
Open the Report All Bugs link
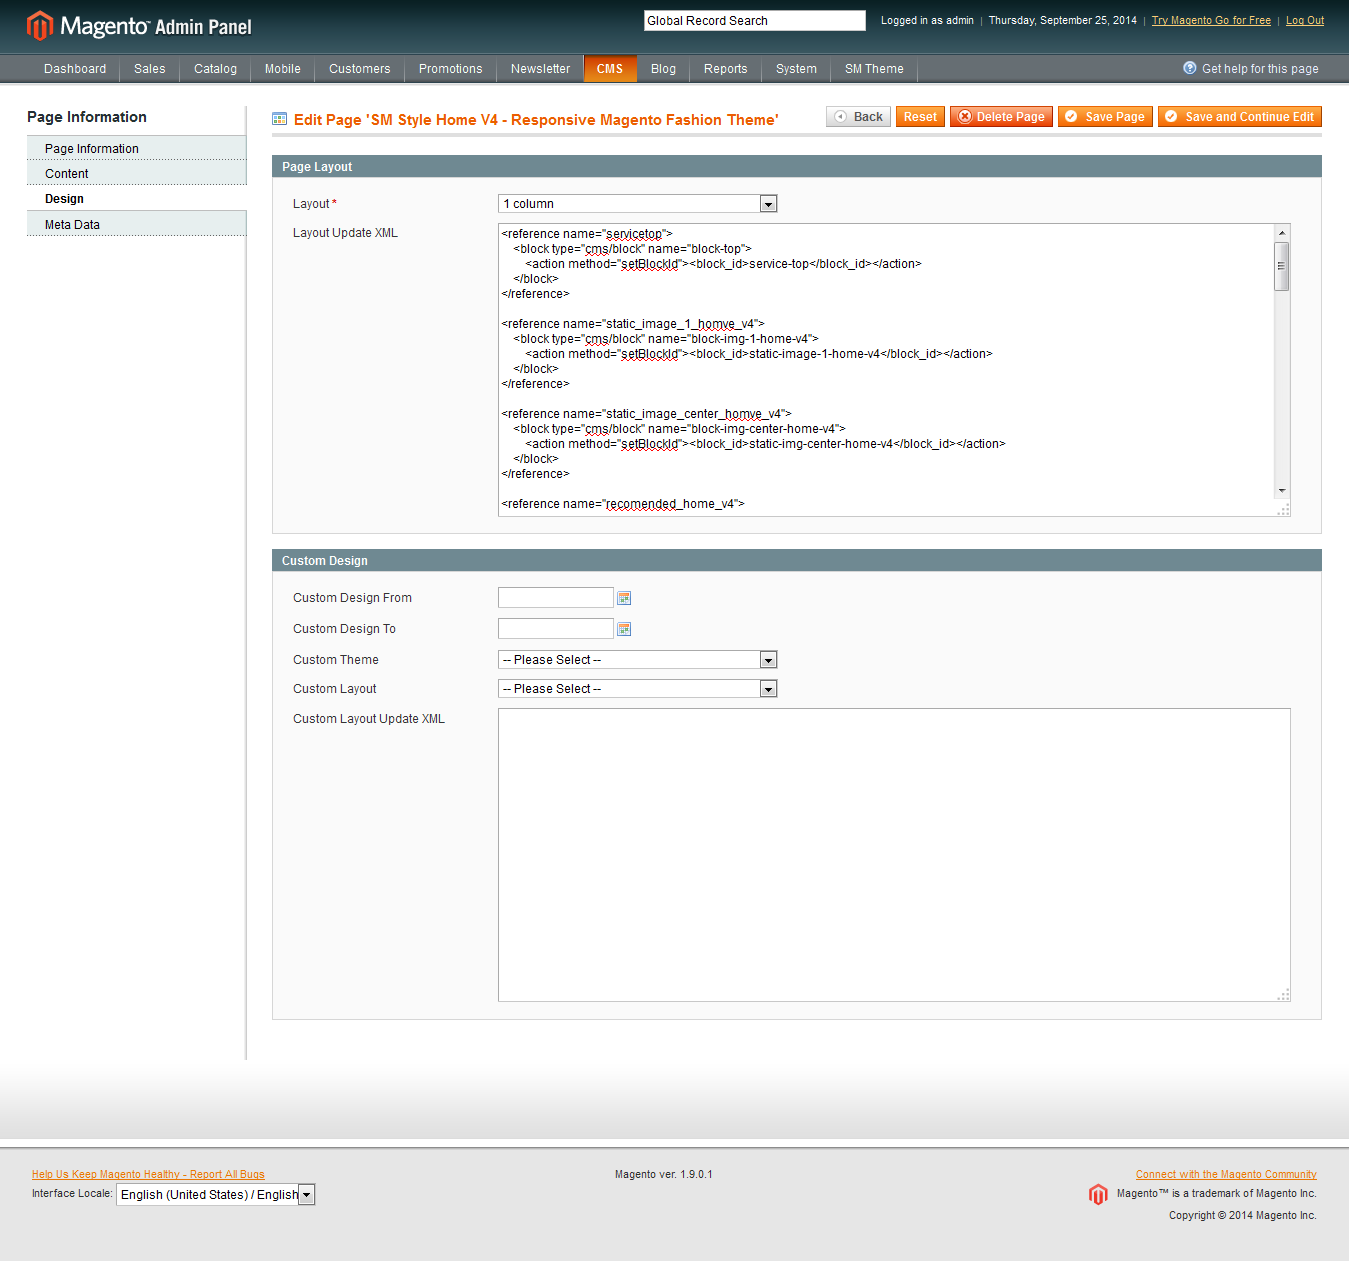click(148, 1175)
